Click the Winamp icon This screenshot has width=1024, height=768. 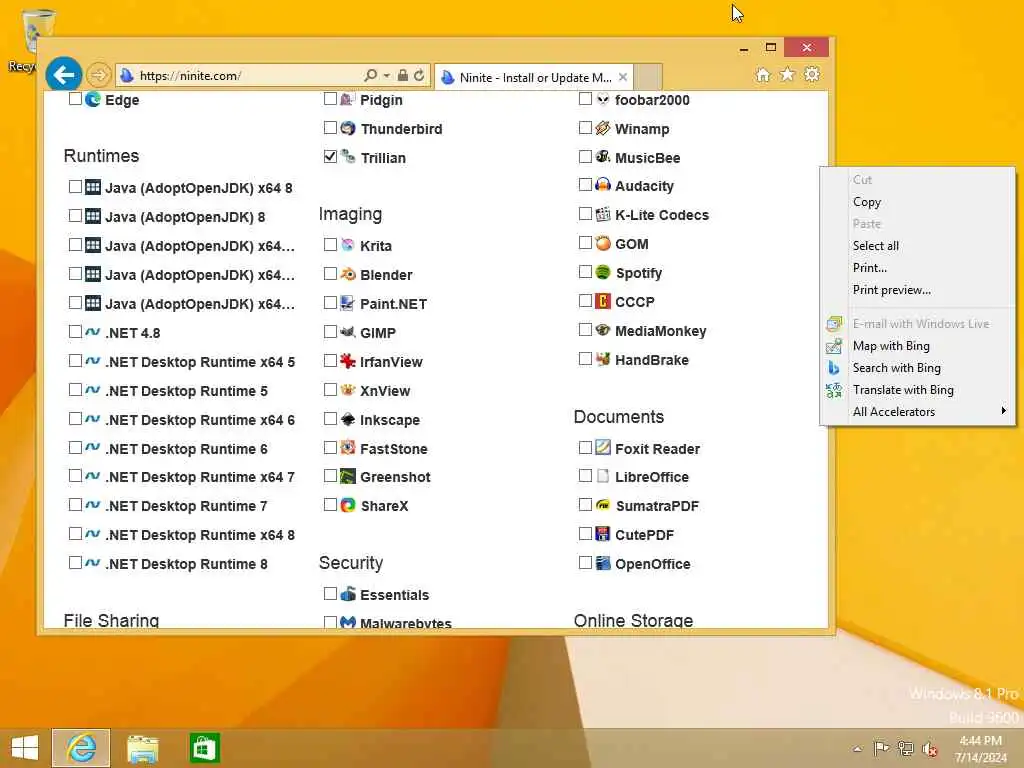(603, 128)
